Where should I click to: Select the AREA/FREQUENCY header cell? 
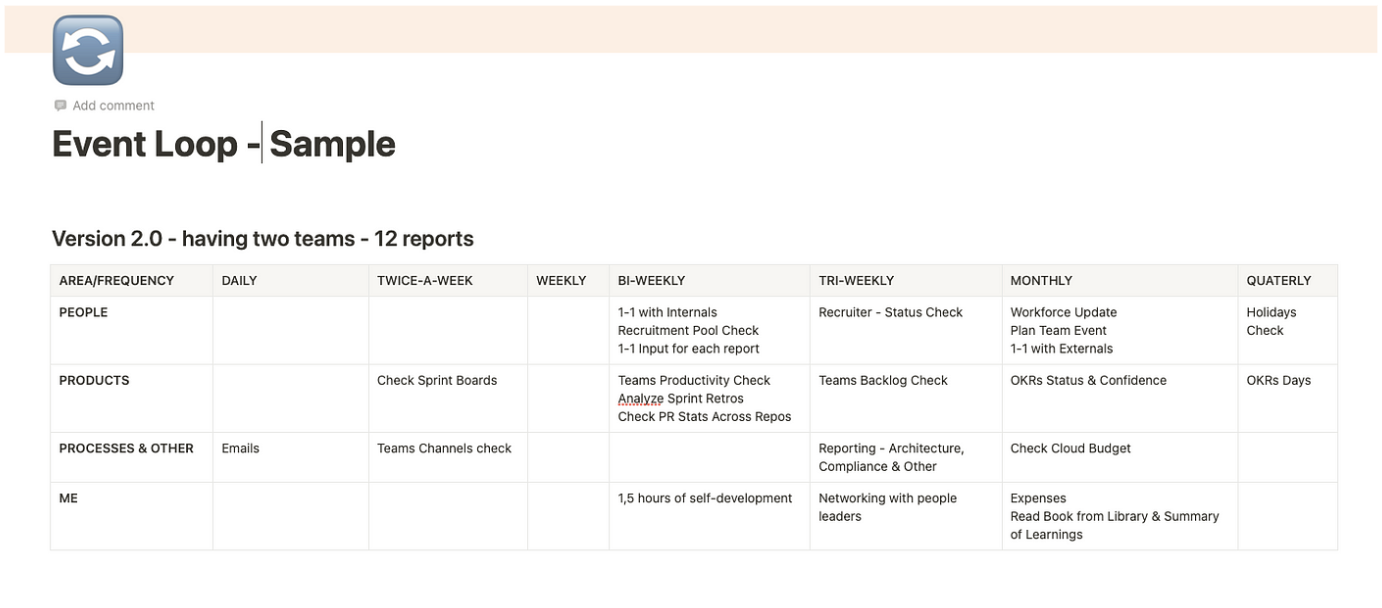point(117,281)
